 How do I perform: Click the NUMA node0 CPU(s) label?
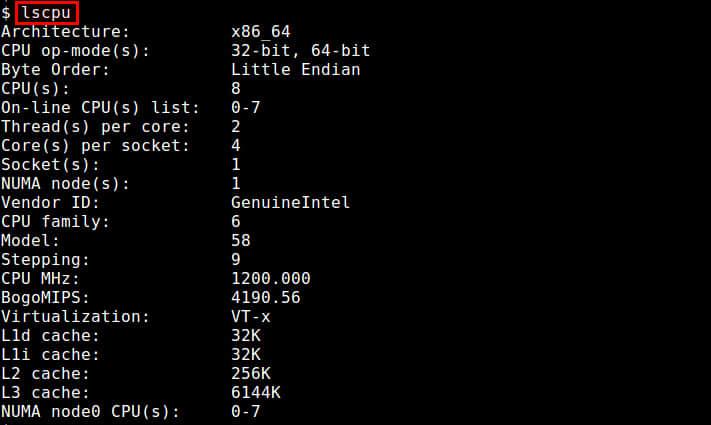tap(90, 411)
